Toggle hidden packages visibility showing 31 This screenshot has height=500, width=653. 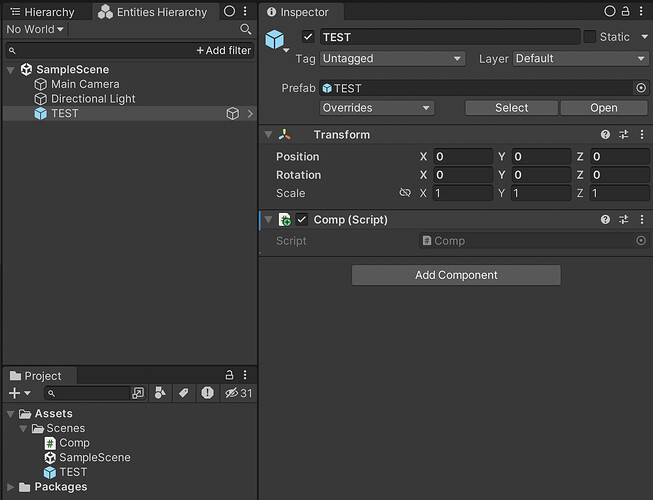pos(238,393)
